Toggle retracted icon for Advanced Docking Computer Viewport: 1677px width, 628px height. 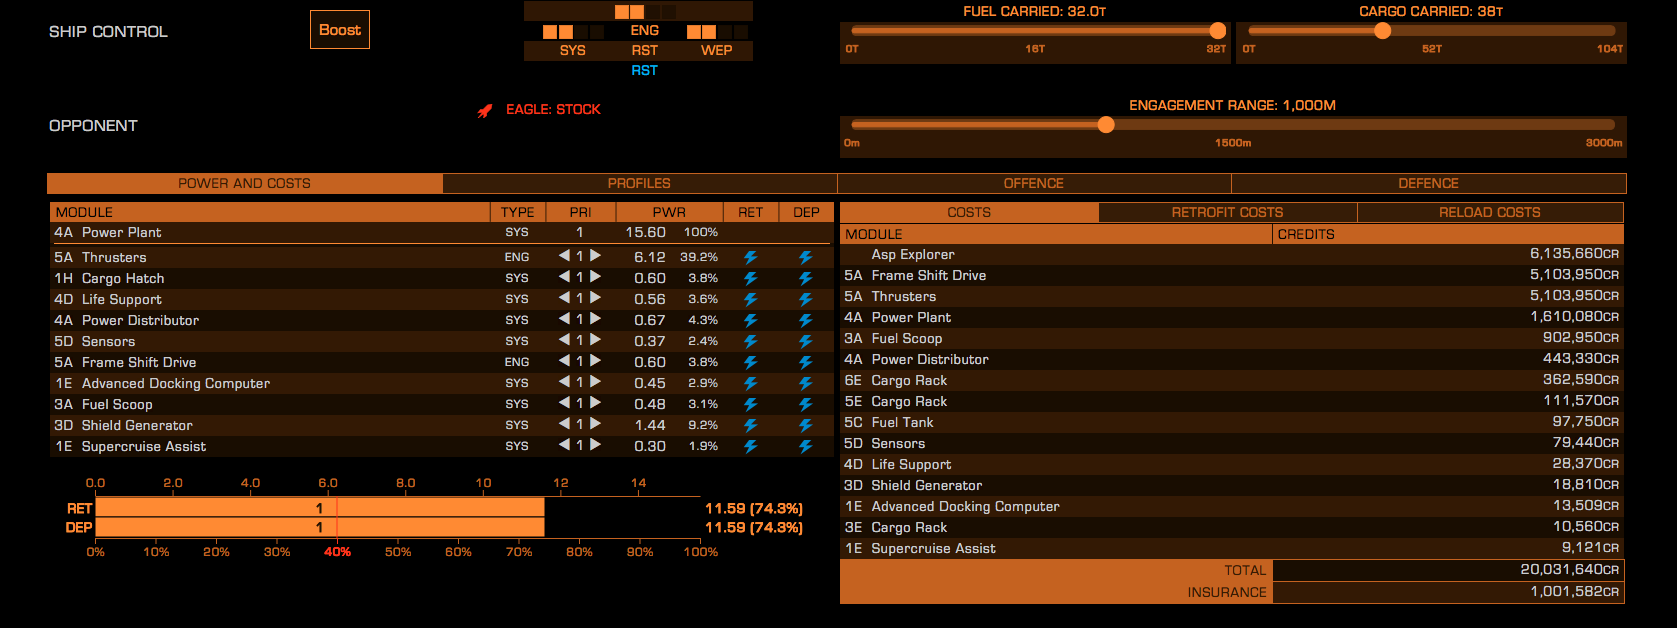click(x=750, y=383)
